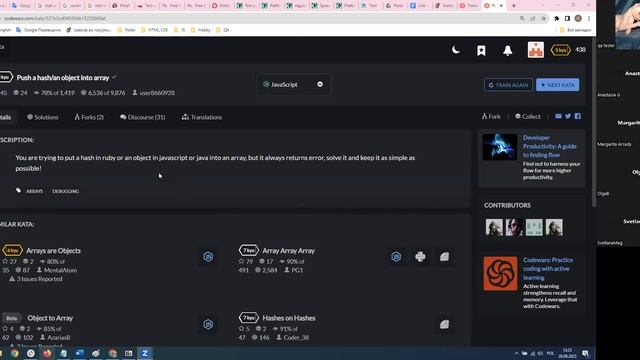The image size is (640, 360).
Task: Click the Python icon for Array Array Array
Action: 420,257
